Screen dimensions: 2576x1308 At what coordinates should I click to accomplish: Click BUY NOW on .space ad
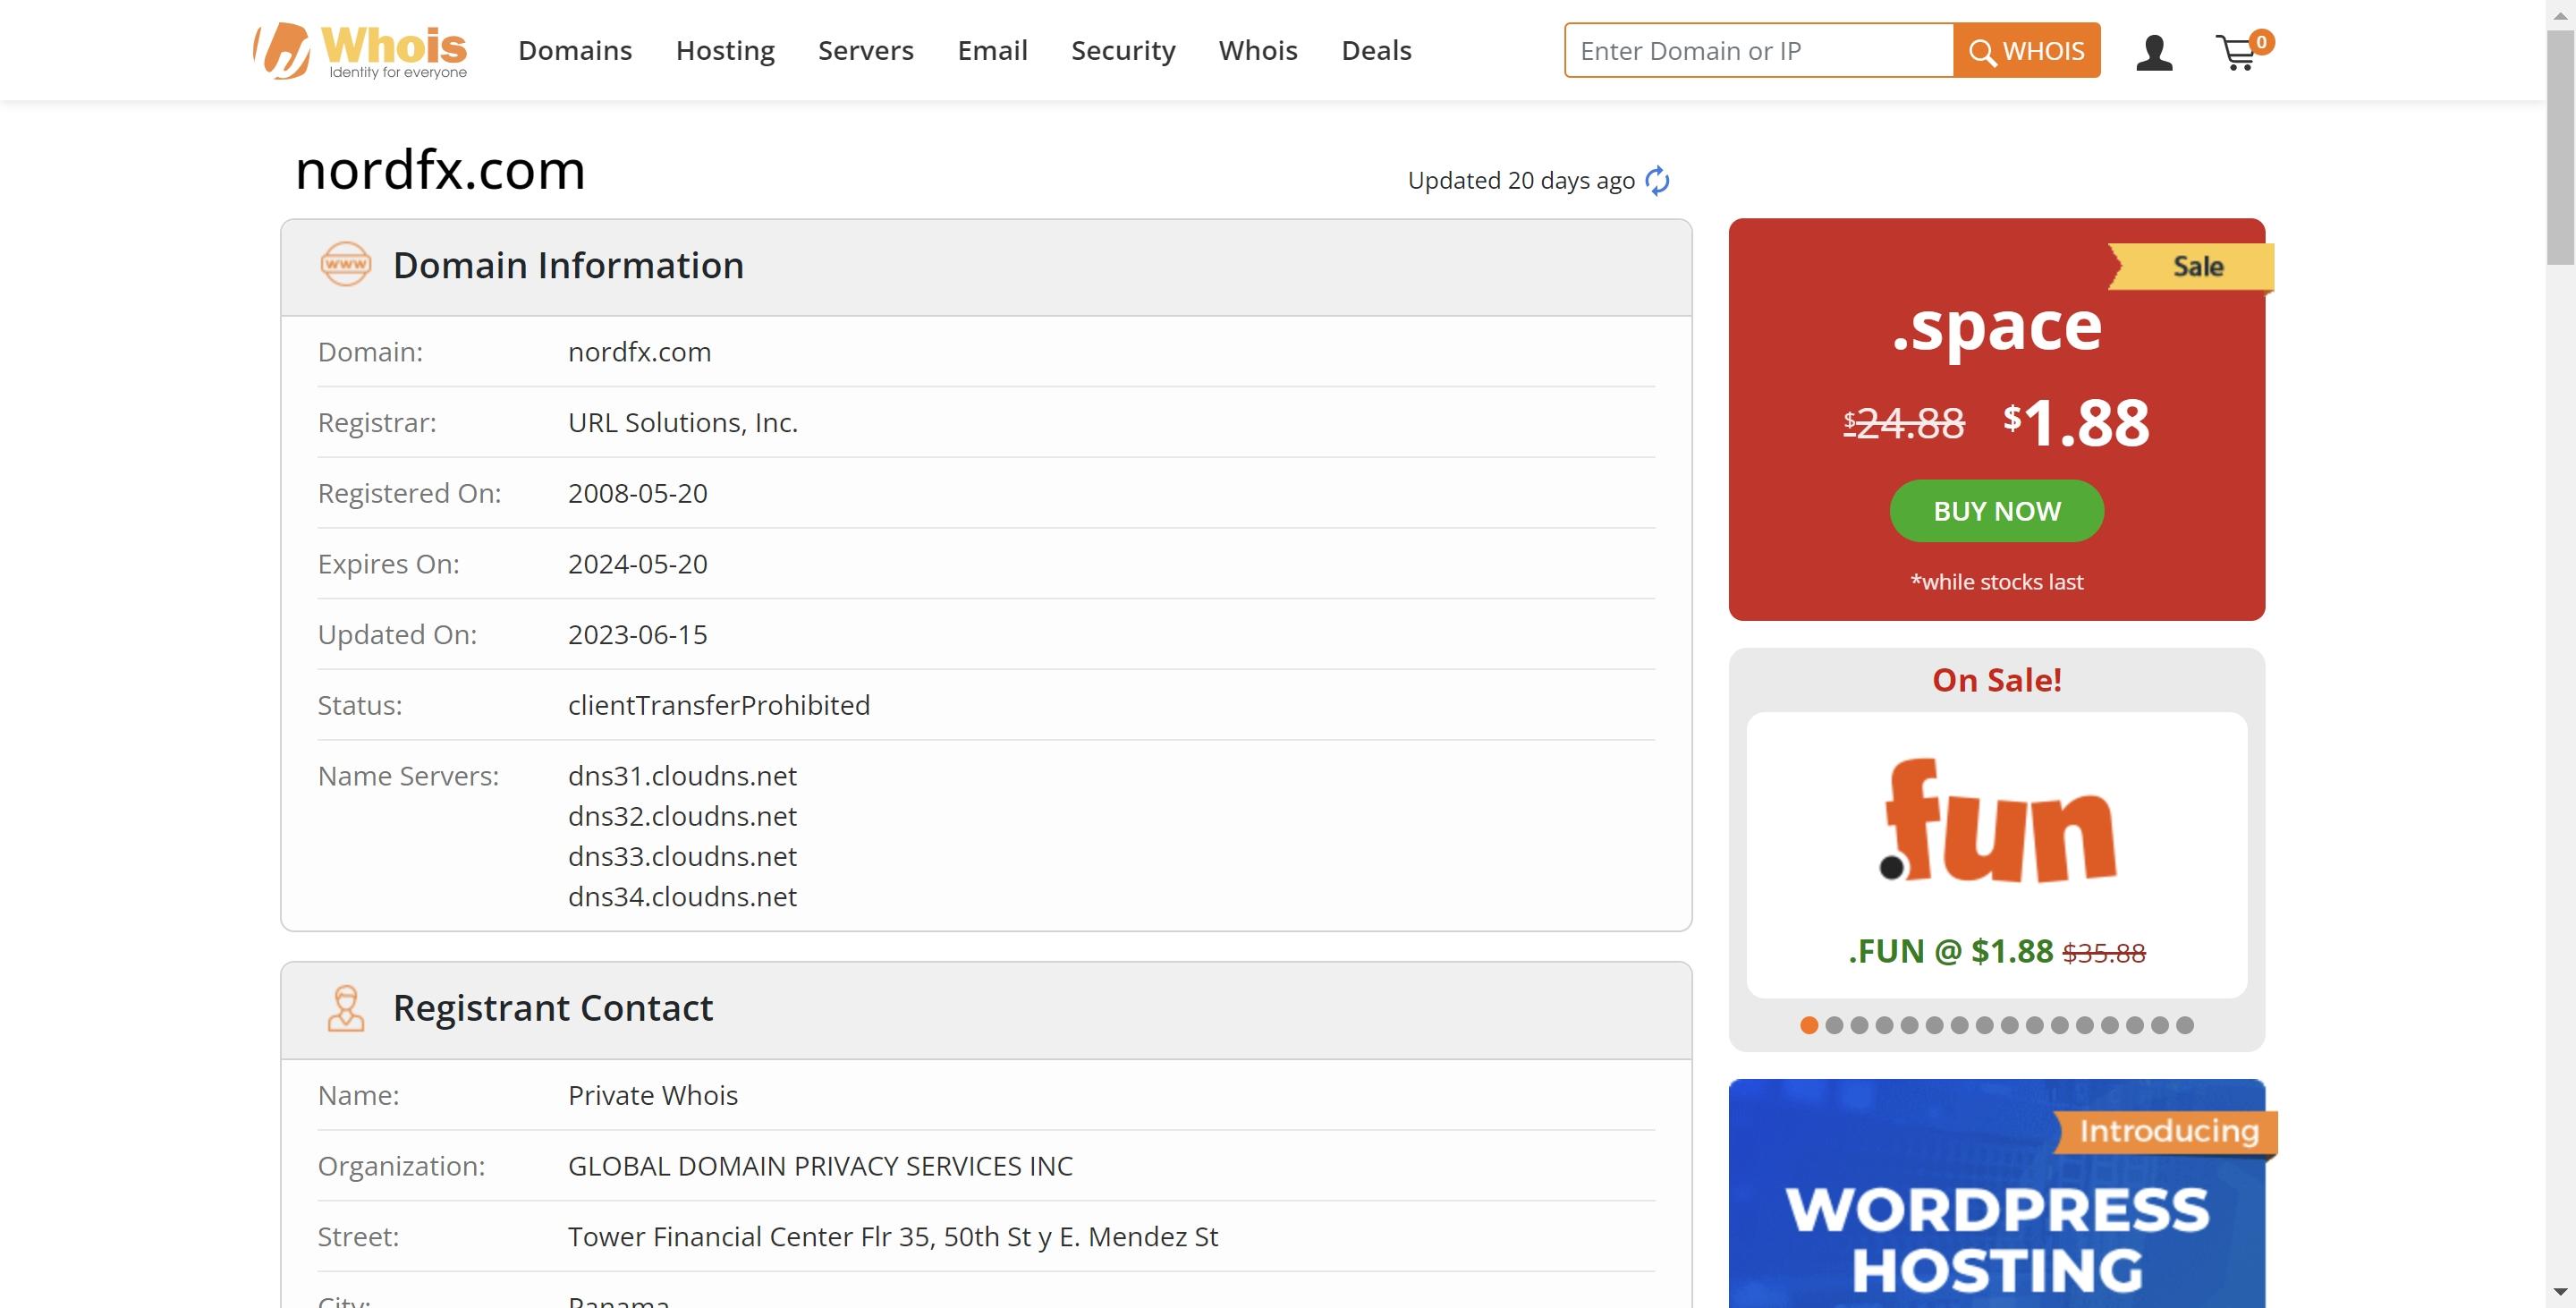tap(1997, 511)
